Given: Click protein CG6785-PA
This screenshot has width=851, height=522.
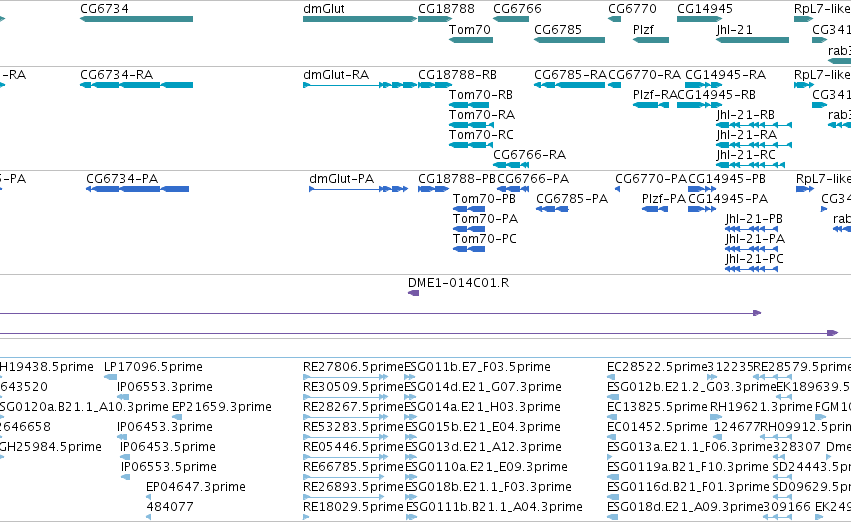Looking at the screenshot, I should (x=572, y=199).
